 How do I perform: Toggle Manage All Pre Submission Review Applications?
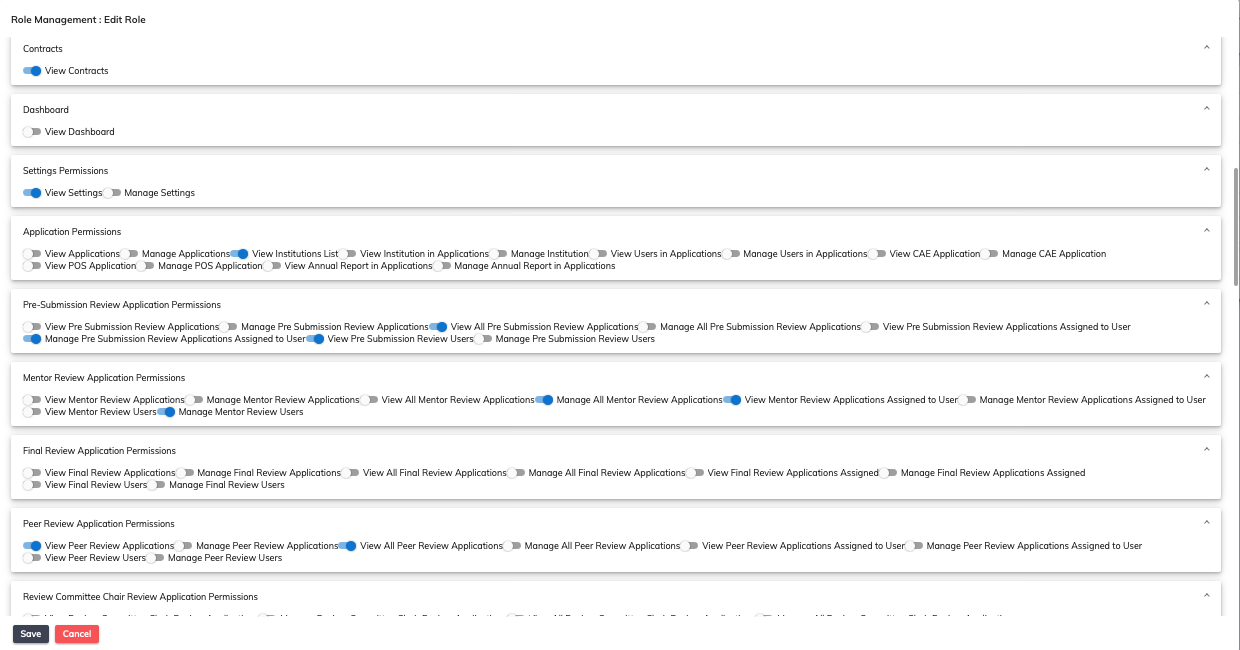click(647, 327)
